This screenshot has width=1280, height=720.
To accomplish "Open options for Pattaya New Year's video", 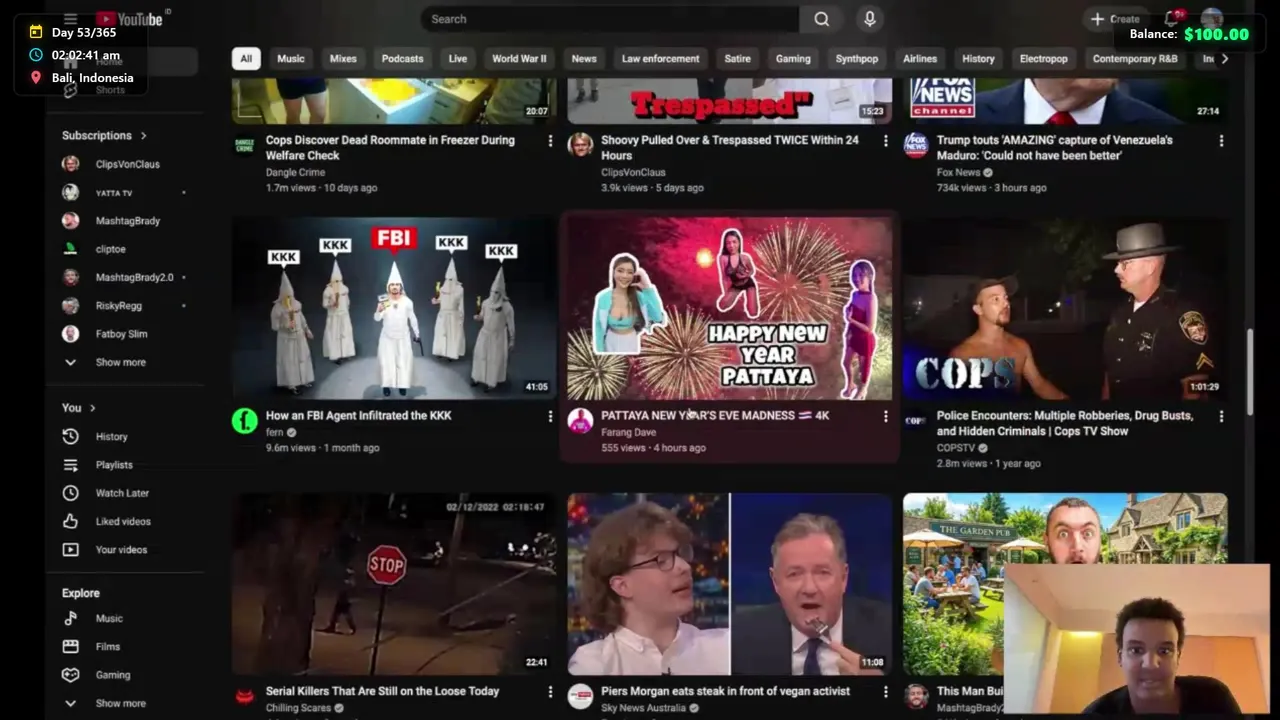I will [885, 416].
